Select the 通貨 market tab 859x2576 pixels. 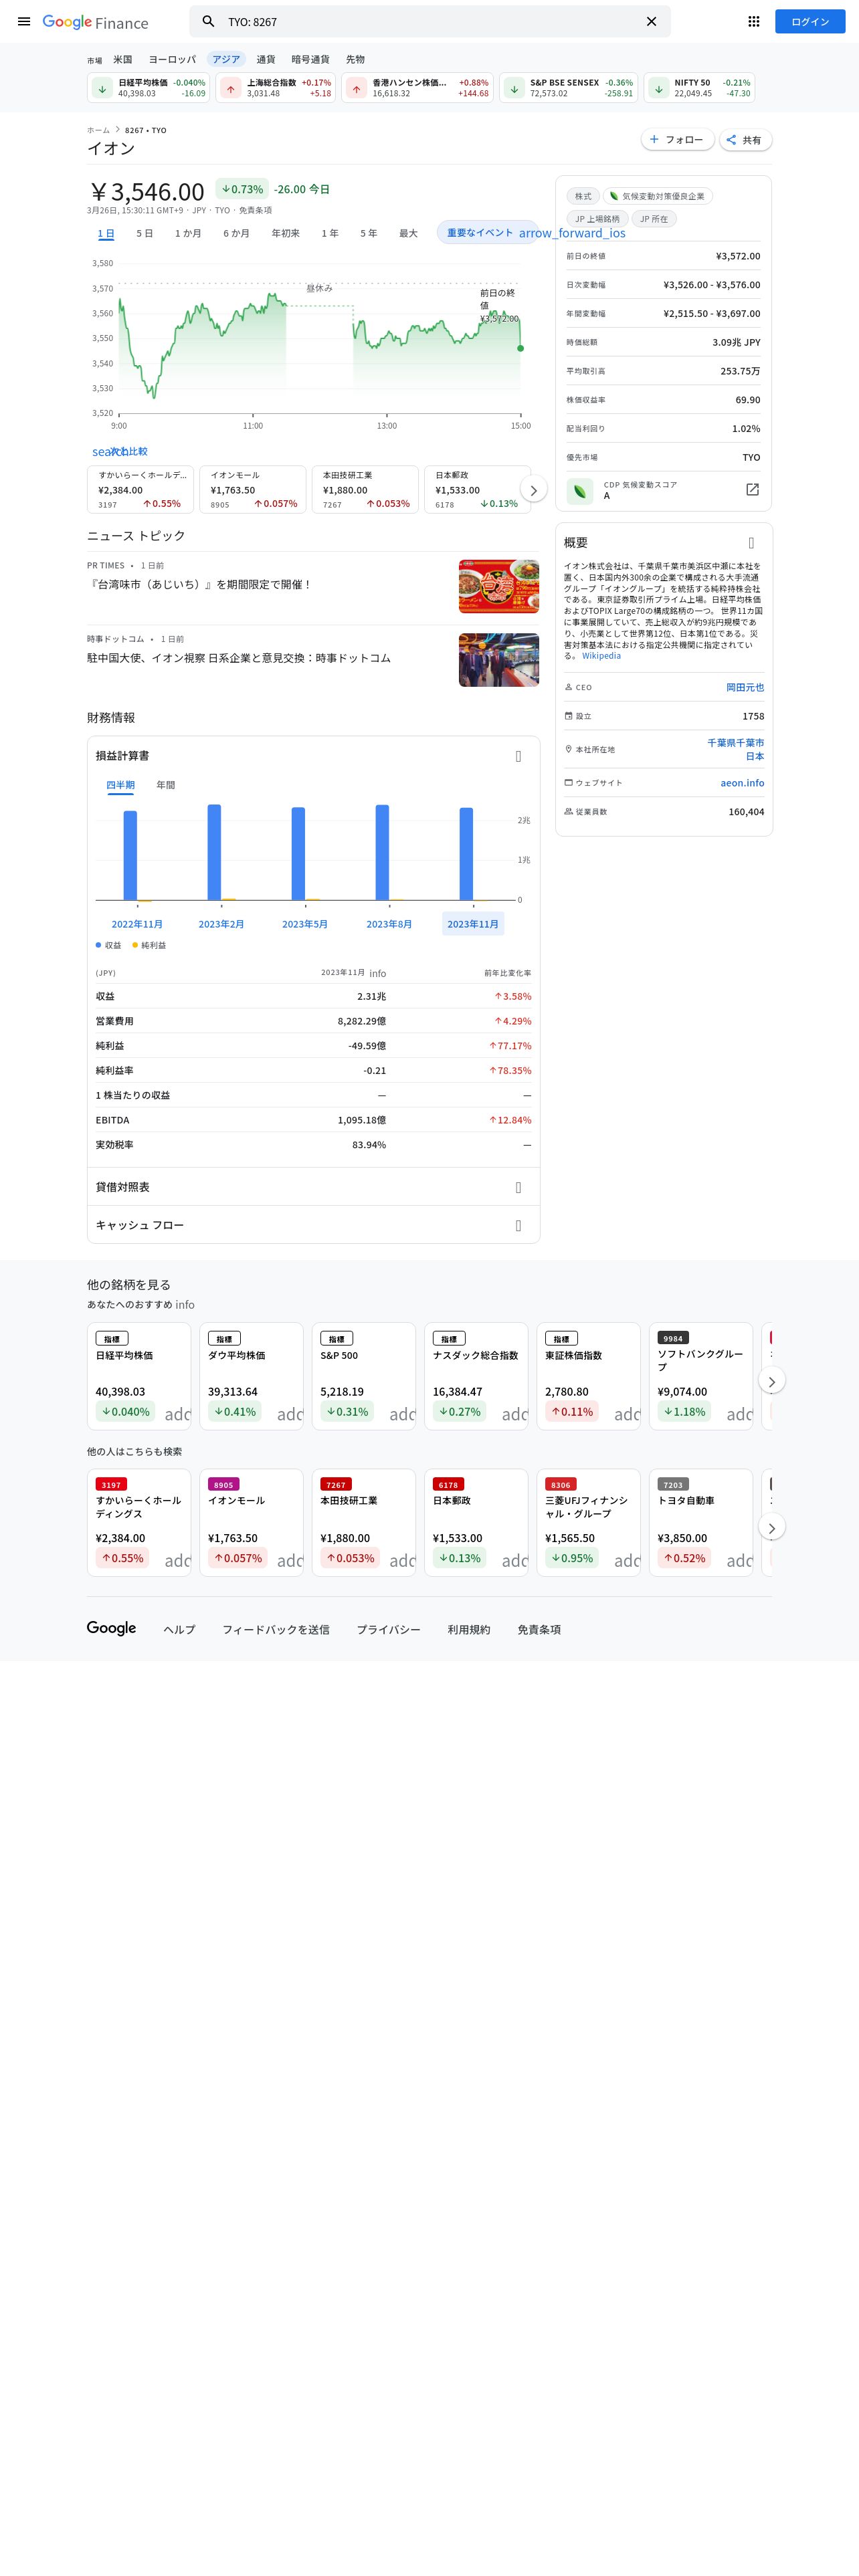point(266,59)
